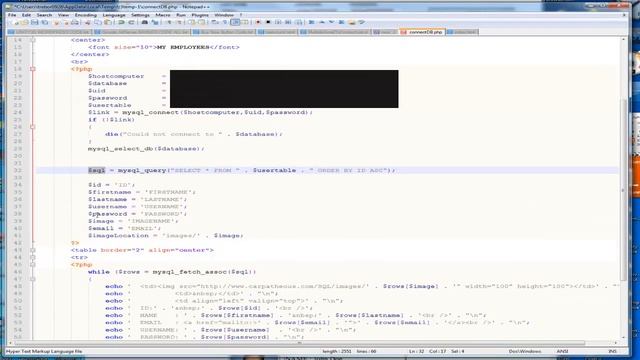Click the Save toolbar icon
Image resolution: width=640 pixels, height=360 pixels.
(35, 22)
